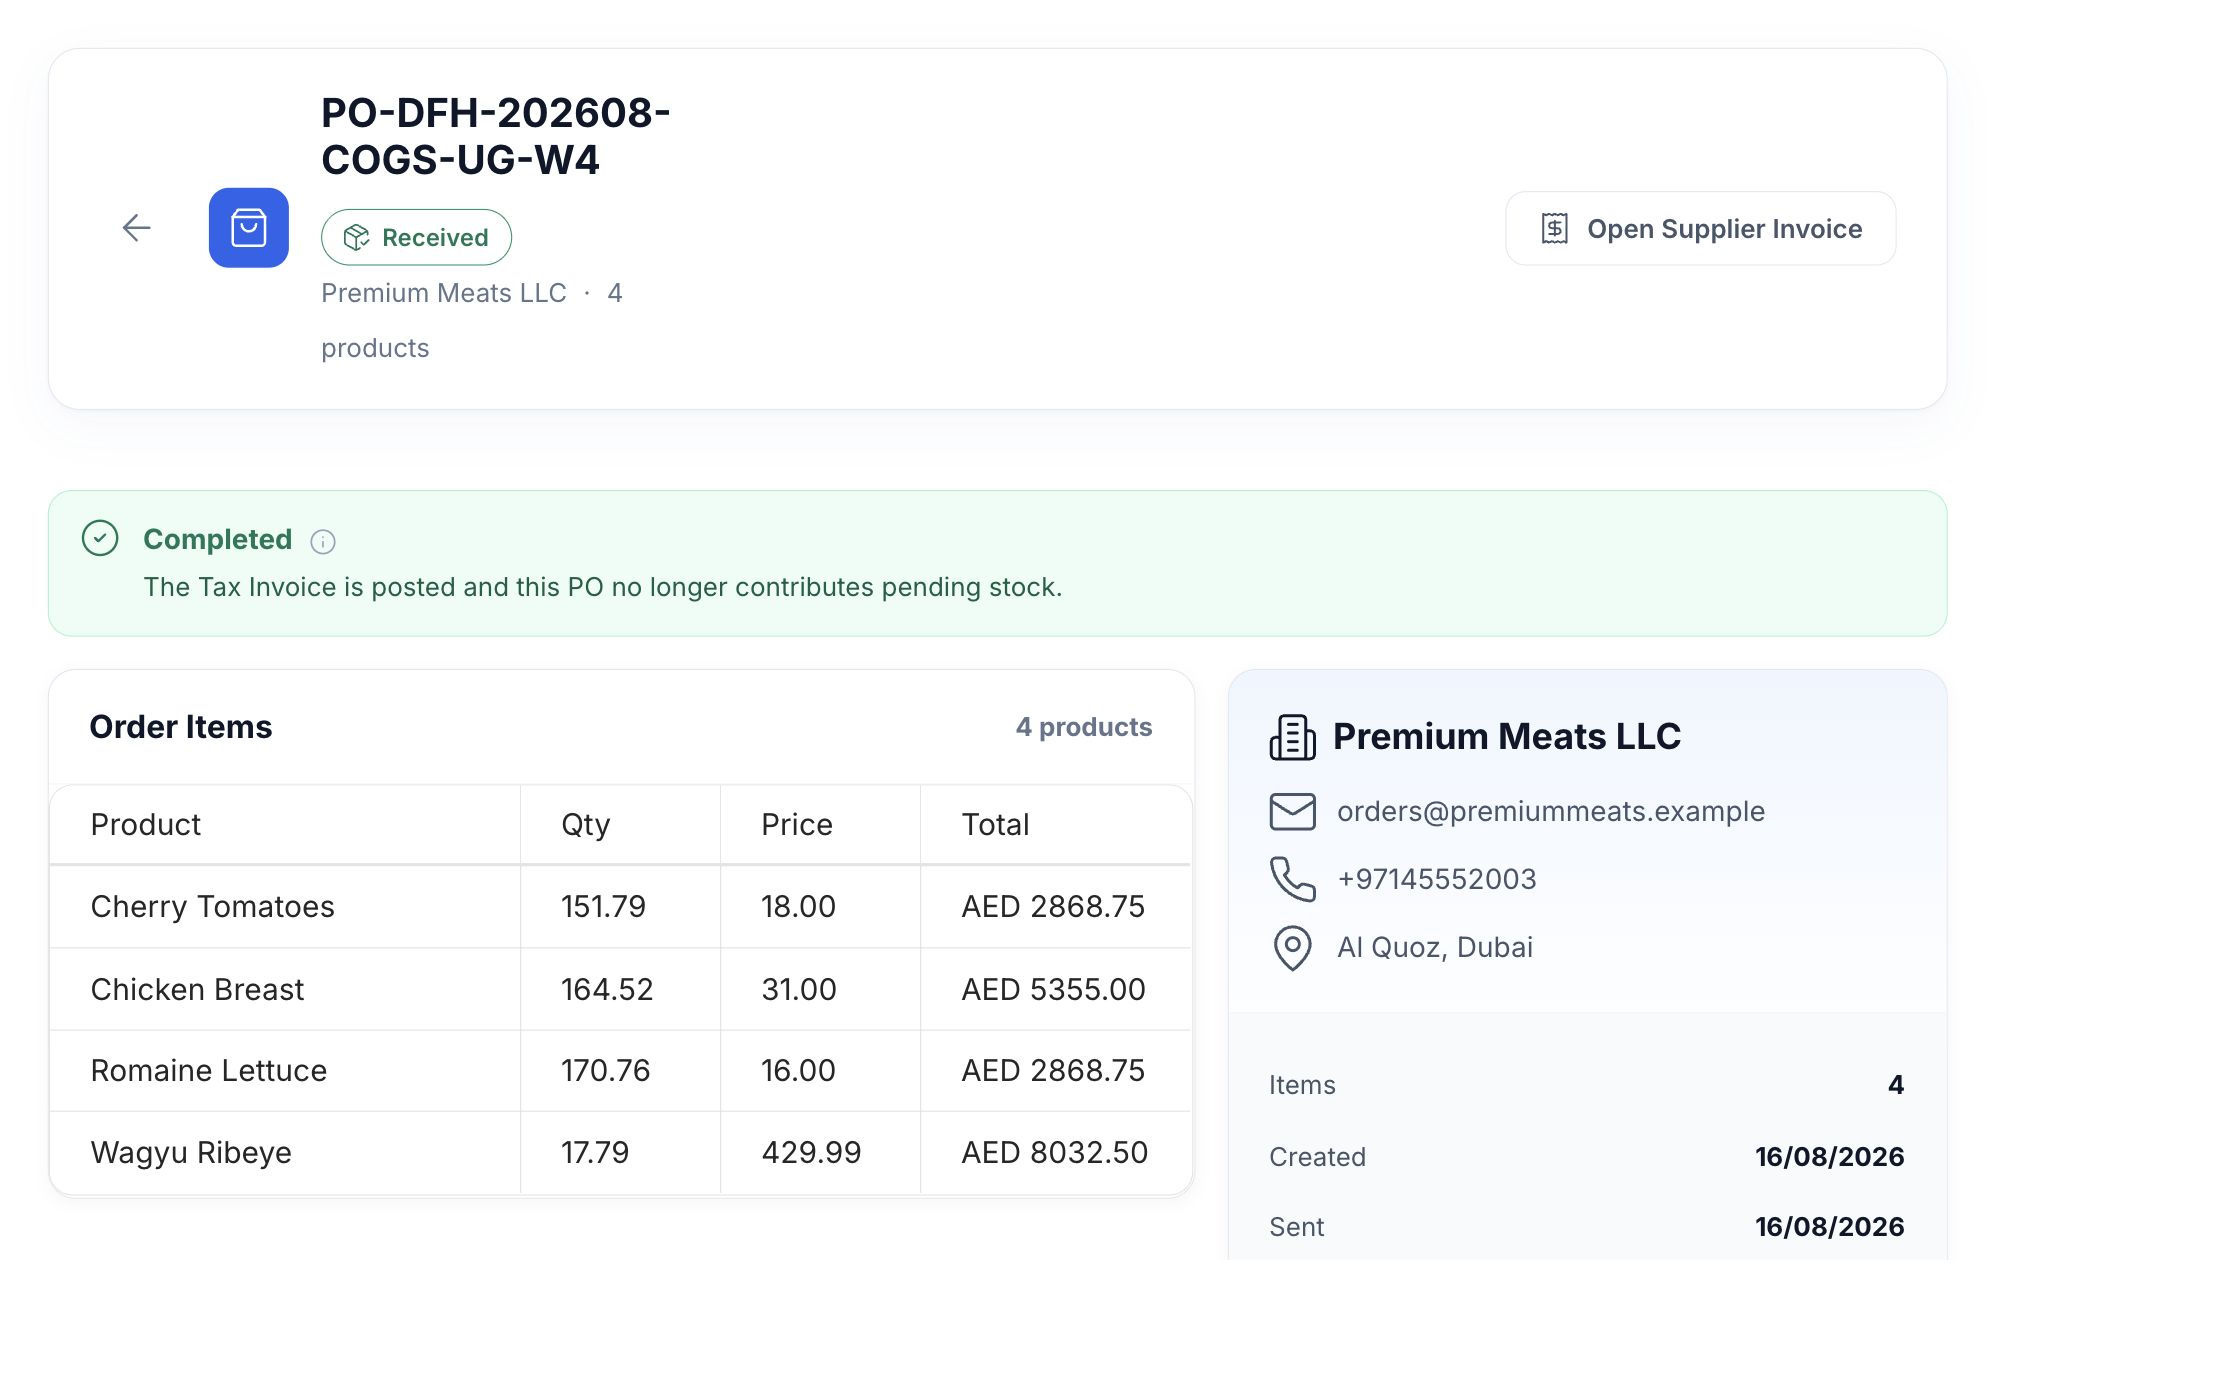
Task: Click the location pin icon
Action: coord(1293,947)
